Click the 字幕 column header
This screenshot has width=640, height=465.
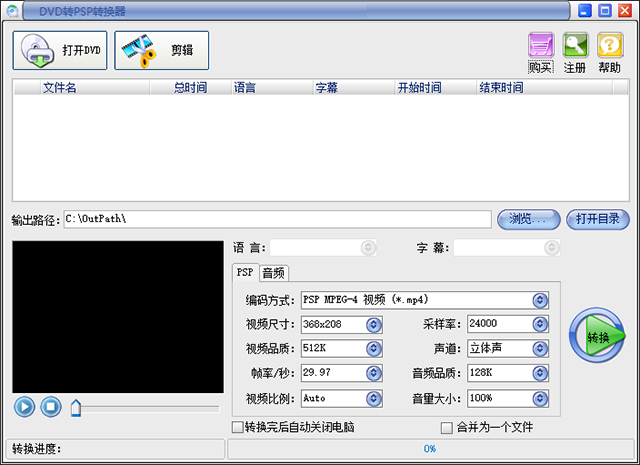pos(354,87)
